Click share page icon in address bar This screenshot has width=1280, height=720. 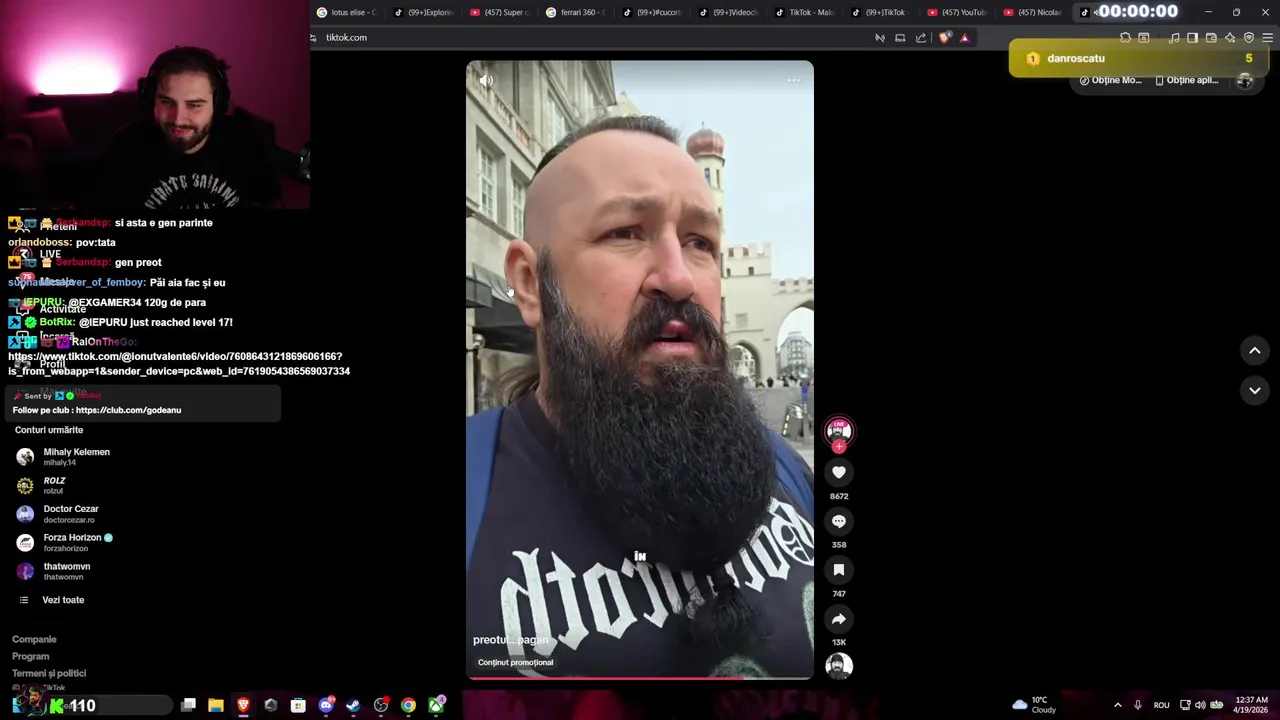pyautogui.click(x=921, y=38)
